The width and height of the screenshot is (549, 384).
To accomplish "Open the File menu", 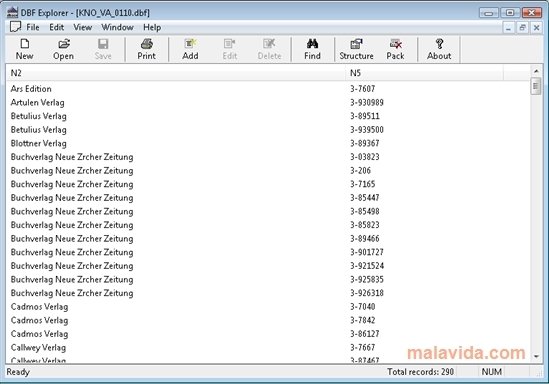I will point(33,27).
